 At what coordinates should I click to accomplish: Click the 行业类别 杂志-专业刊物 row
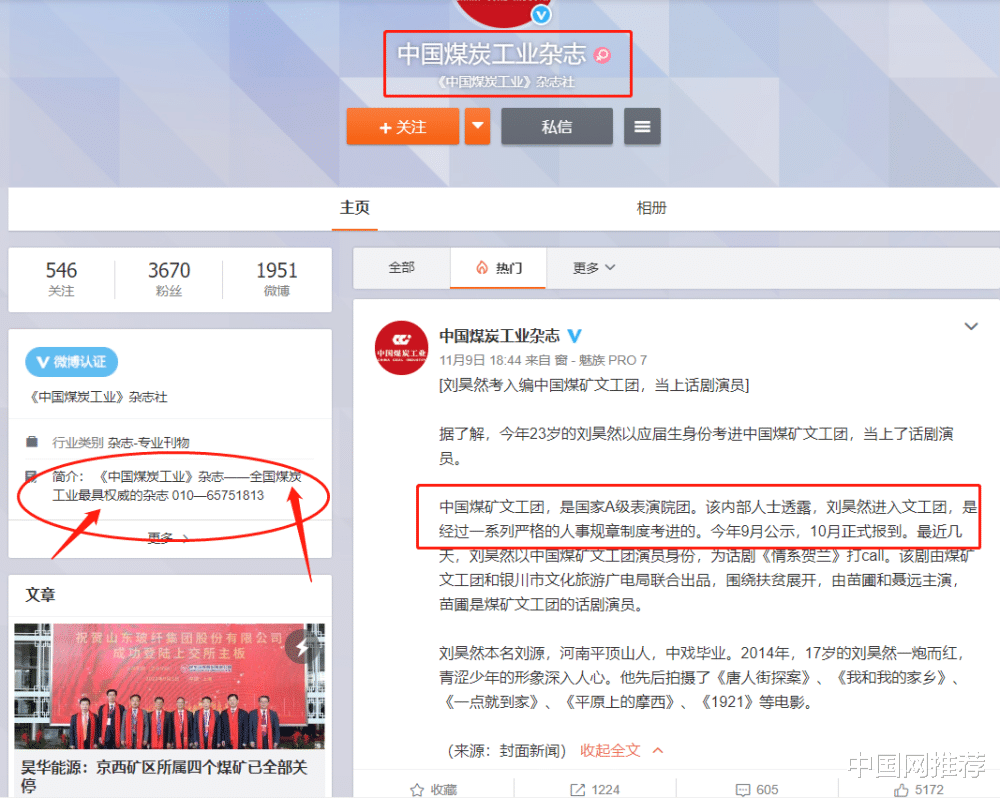(x=121, y=442)
